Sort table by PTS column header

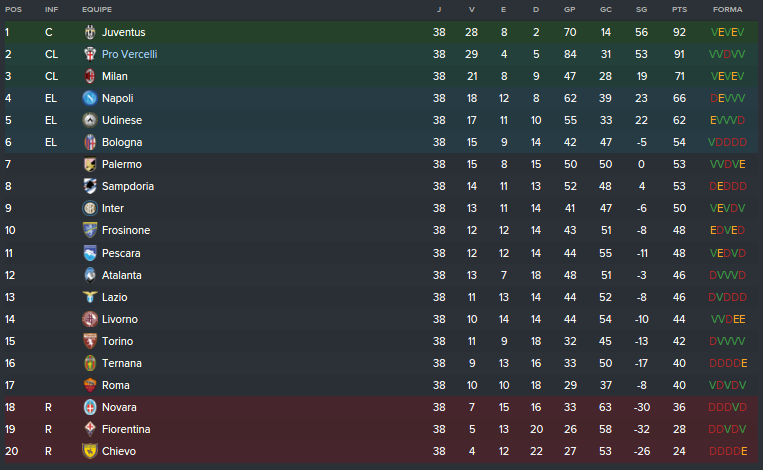(680, 9)
